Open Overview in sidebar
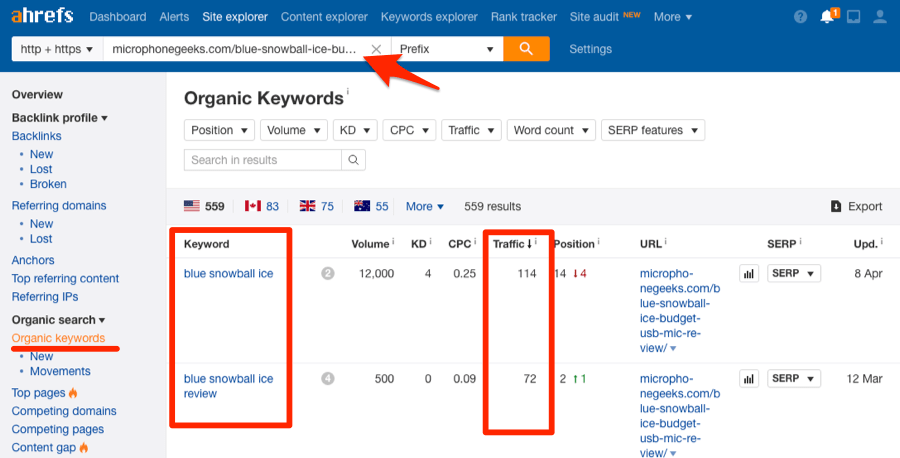The height and width of the screenshot is (458, 900). pyautogui.click(x=37, y=95)
